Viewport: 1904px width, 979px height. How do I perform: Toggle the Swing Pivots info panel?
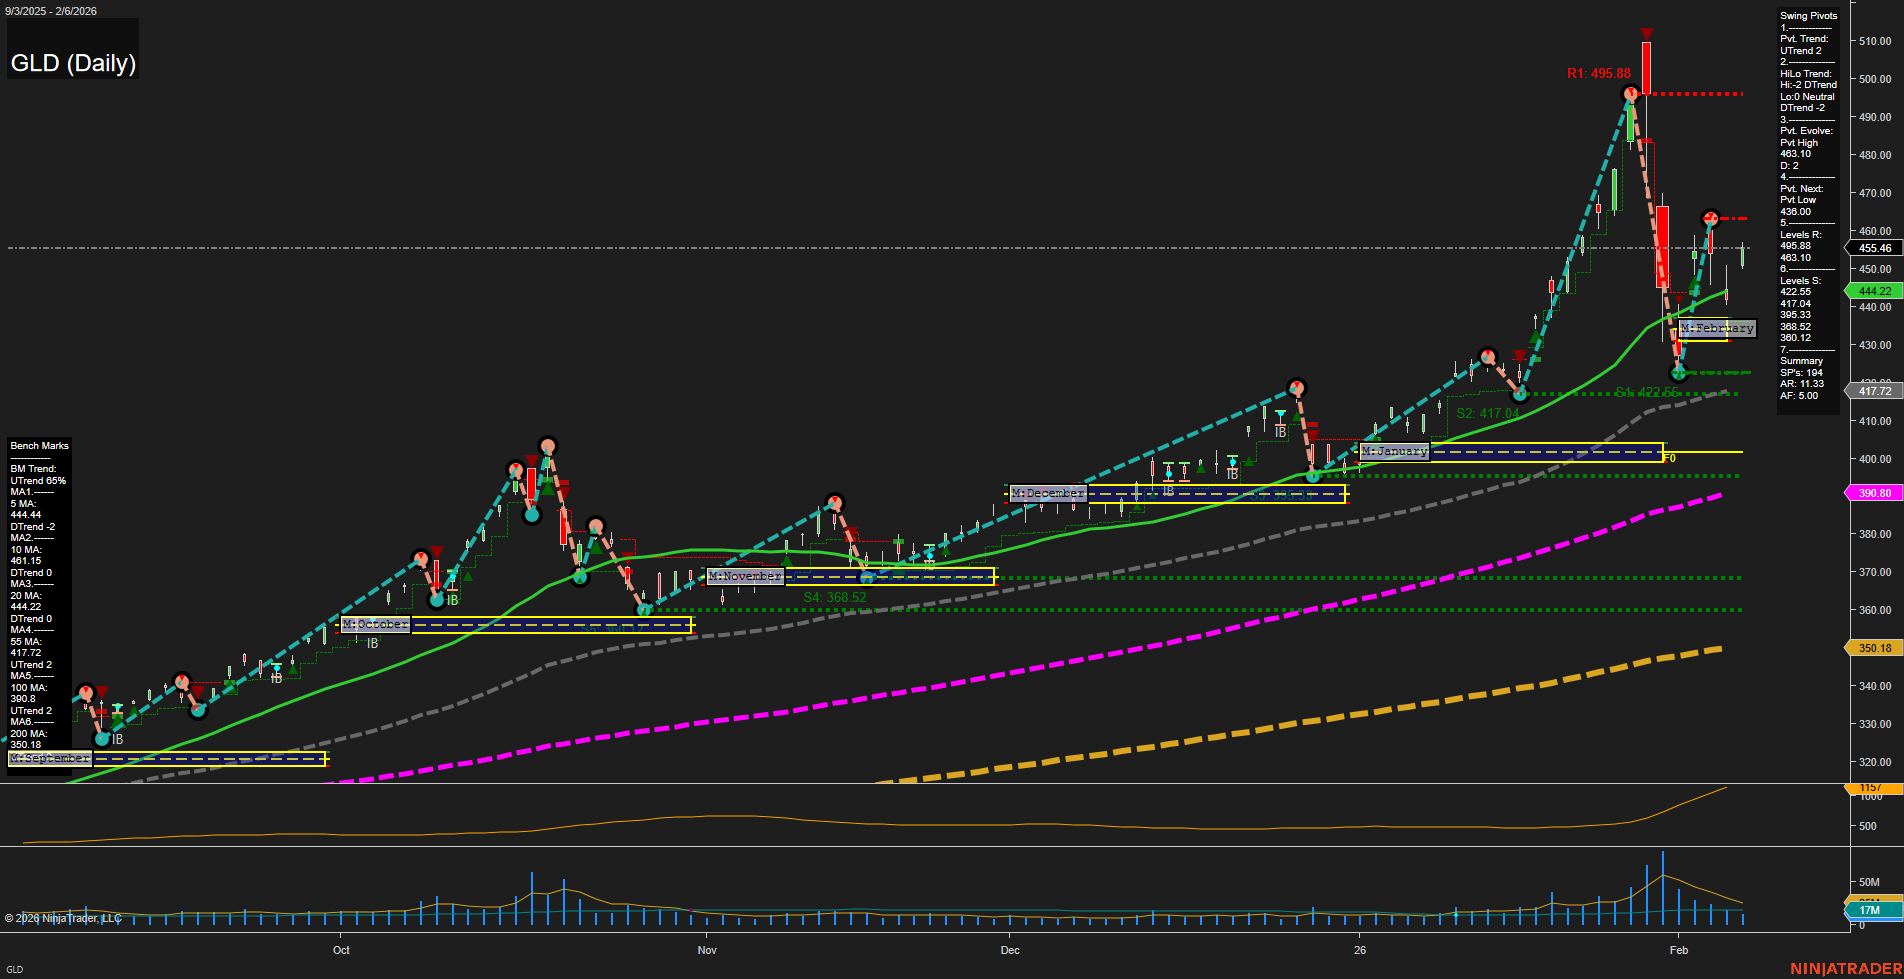point(1808,15)
